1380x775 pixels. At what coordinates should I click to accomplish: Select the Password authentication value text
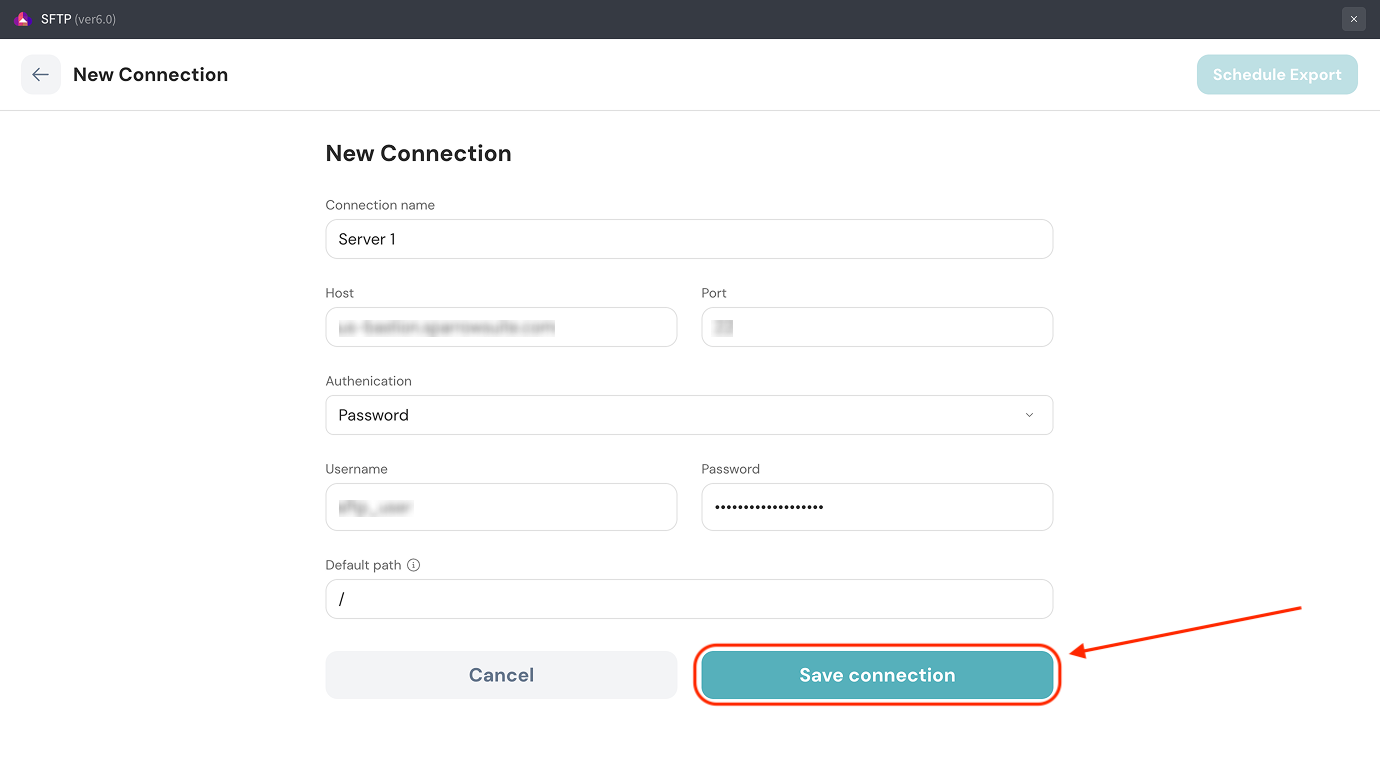374,415
